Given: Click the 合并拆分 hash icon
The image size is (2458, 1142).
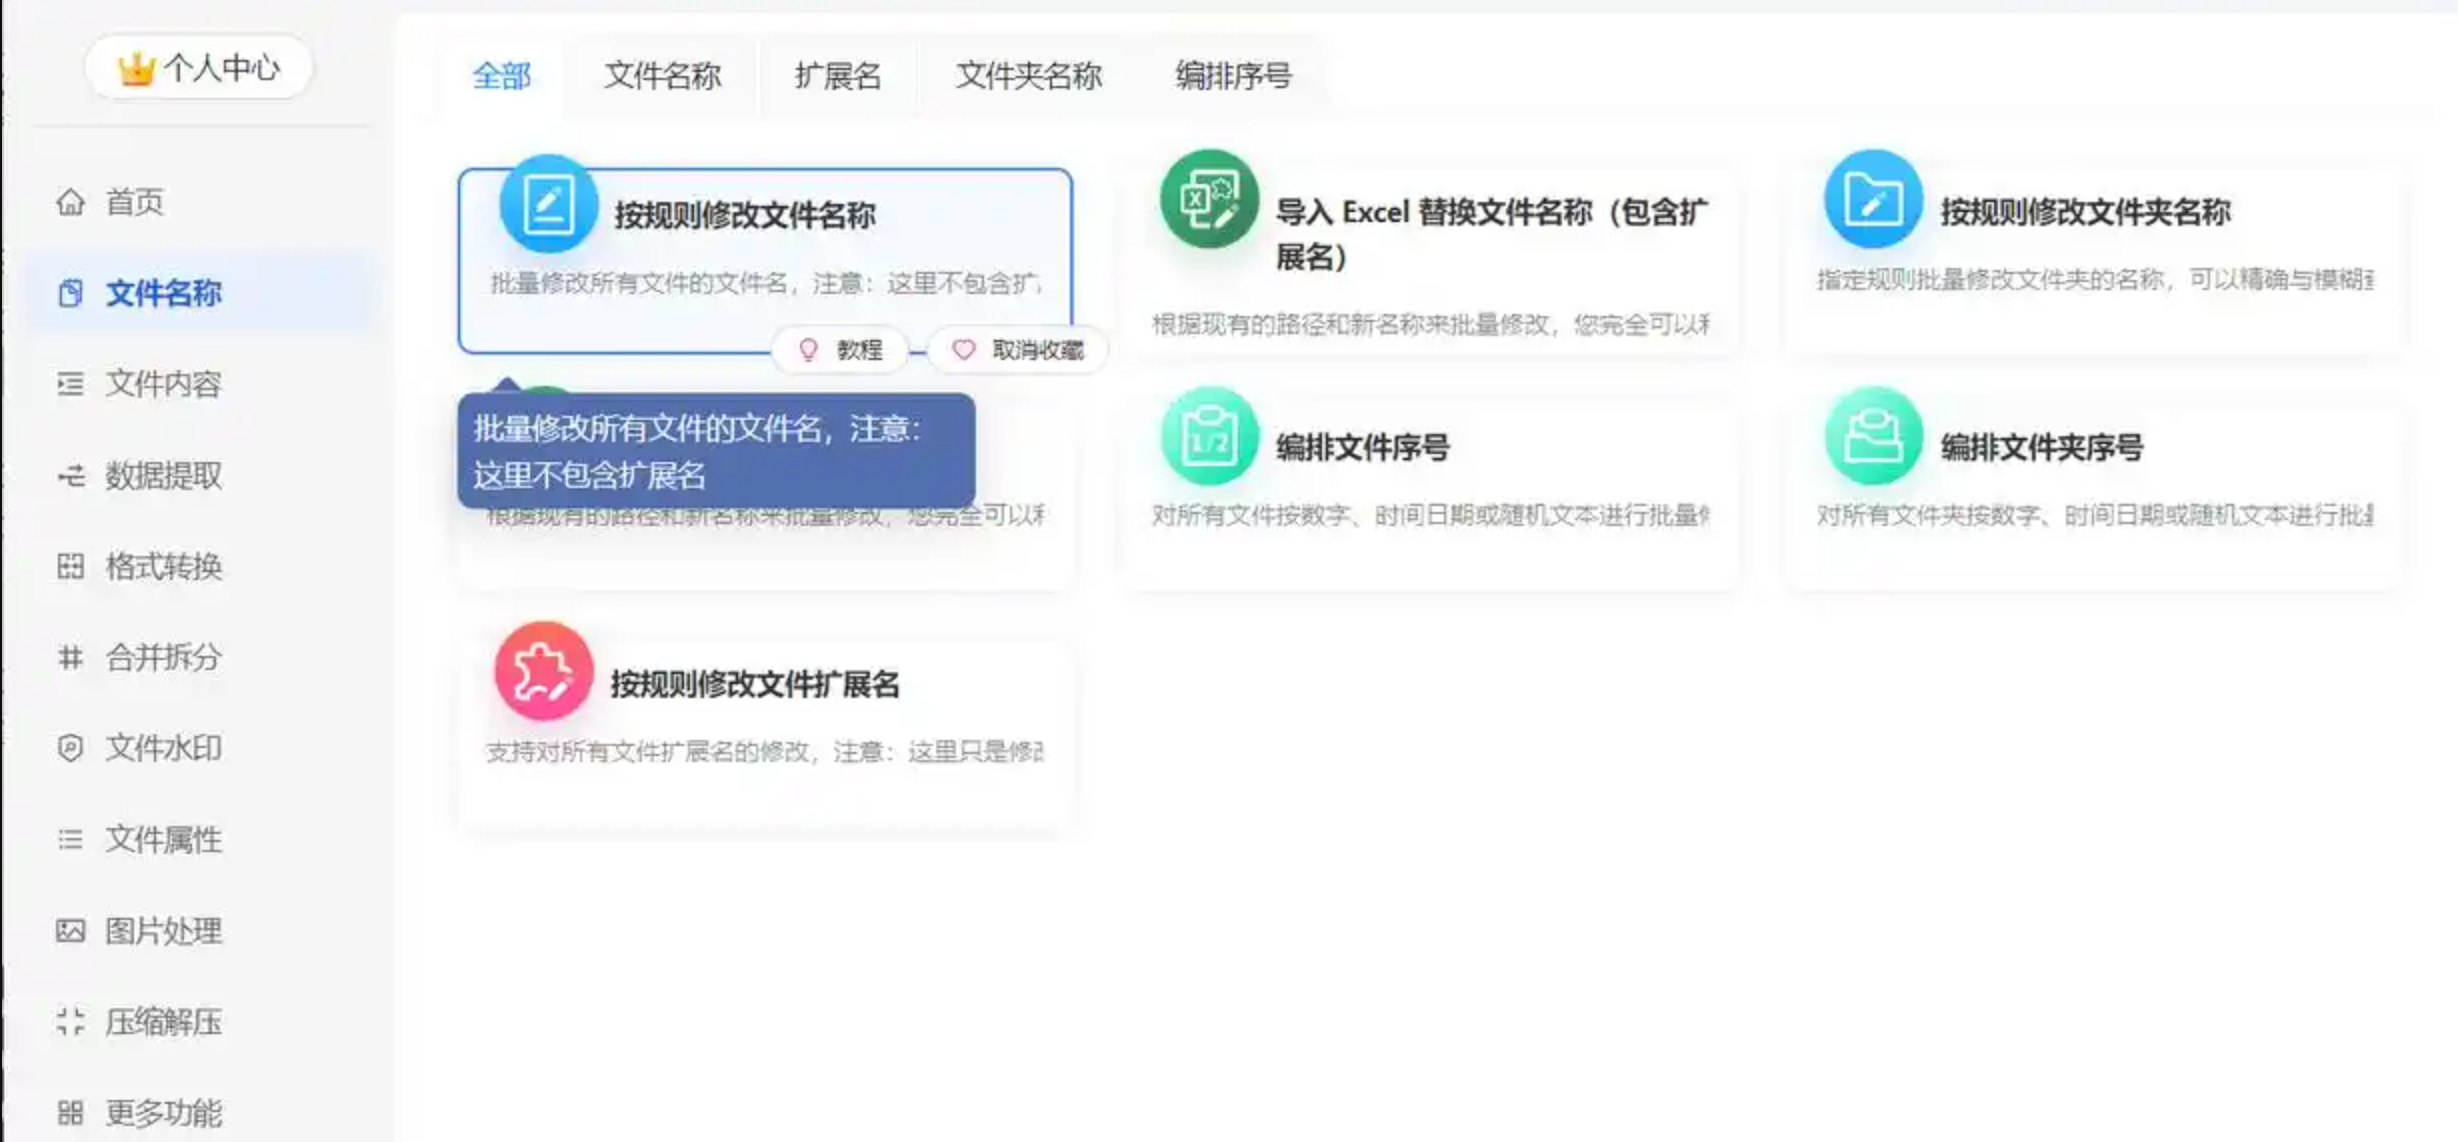Looking at the screenshot, I should pyautogui.click(x=70, y=657).
